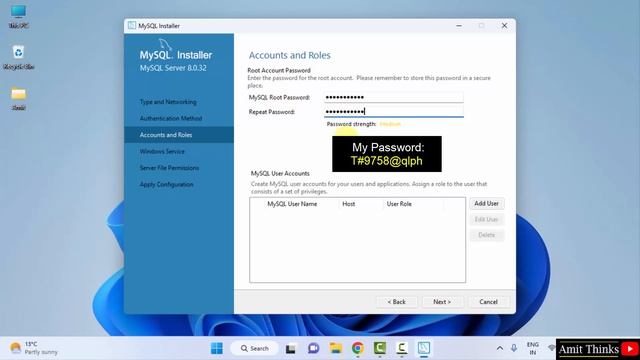This screenshot has width=640, height=360.
Task: Select Authentication Method step
Action: coord(171,118)
